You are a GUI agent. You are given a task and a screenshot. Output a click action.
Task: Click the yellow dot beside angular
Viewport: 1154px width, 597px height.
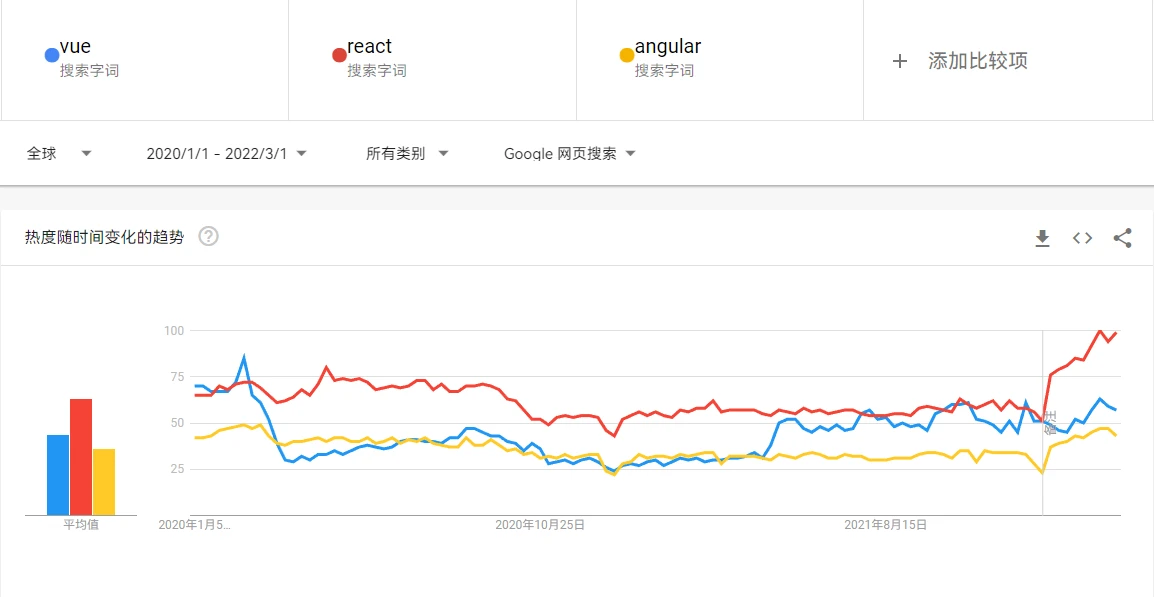pyautogui.click(x=627, y=55)
